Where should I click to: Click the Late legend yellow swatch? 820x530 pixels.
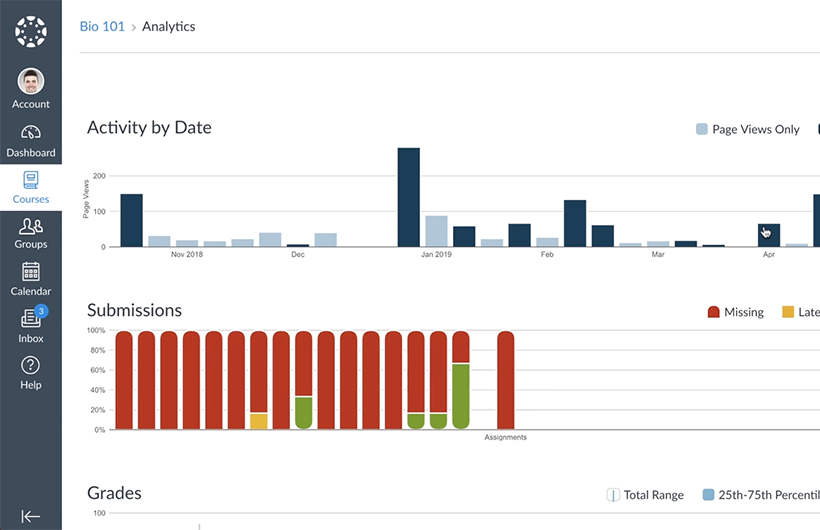(x=788, y=312)
